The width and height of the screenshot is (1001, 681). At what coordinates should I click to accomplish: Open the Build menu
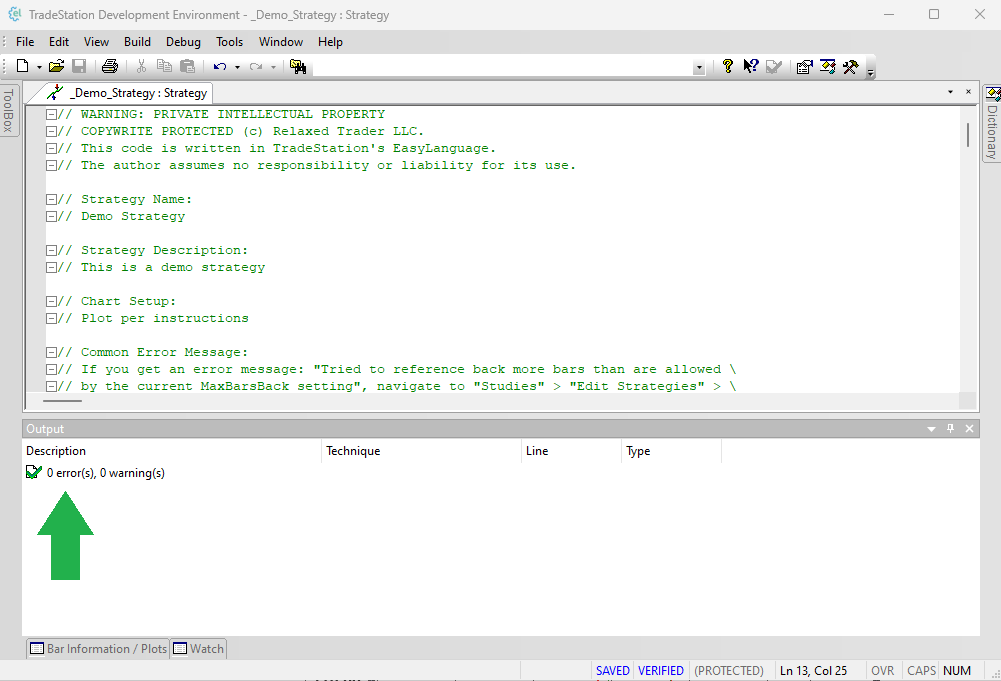137,41
